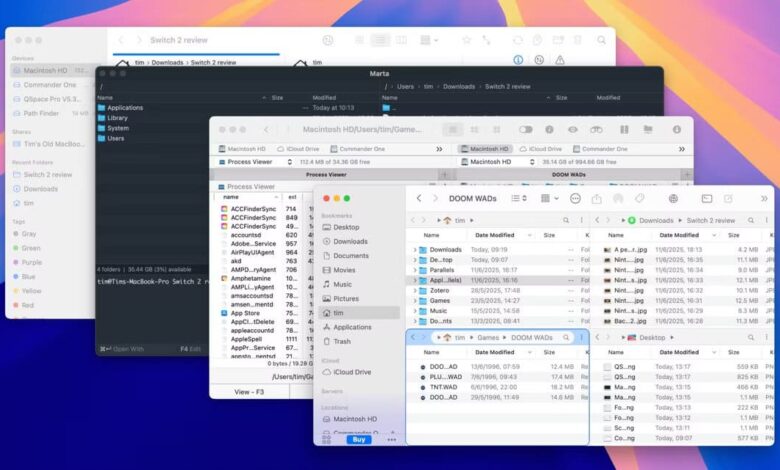Click Marta terminal prompt line
The image size is (780, 470).
[152, 282]
